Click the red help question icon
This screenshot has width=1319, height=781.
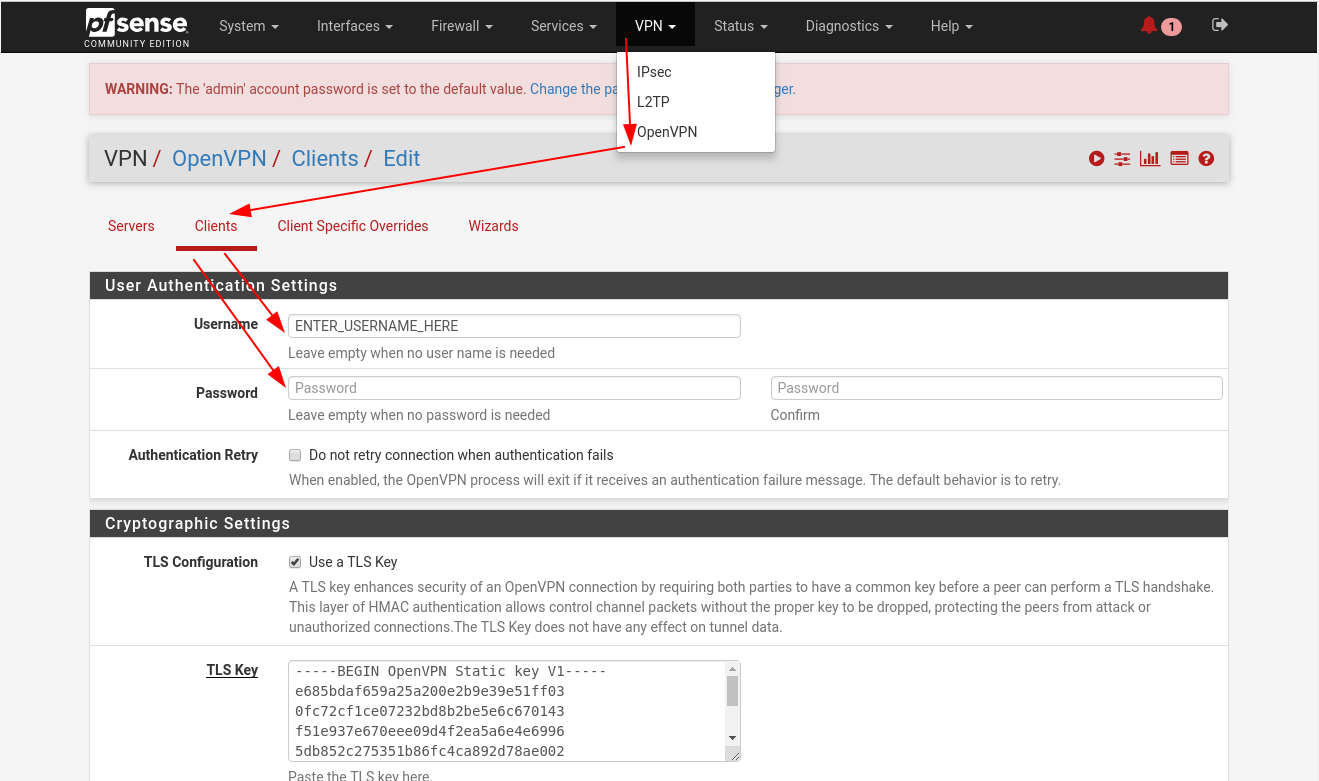[x=1206, y=158]
